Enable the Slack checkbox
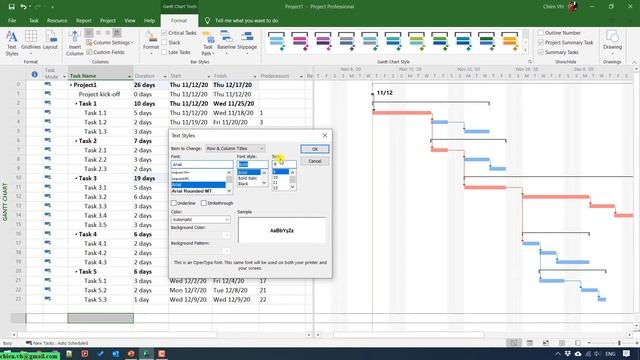This screenshot has width=640, height=360. point(164,42)
